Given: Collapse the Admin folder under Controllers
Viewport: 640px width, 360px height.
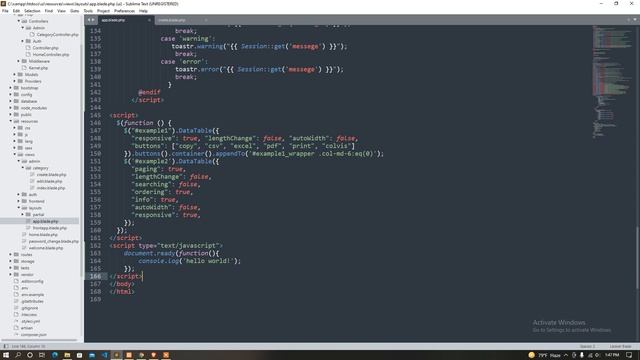Looking at the screenshot, I should pos(22,28).
